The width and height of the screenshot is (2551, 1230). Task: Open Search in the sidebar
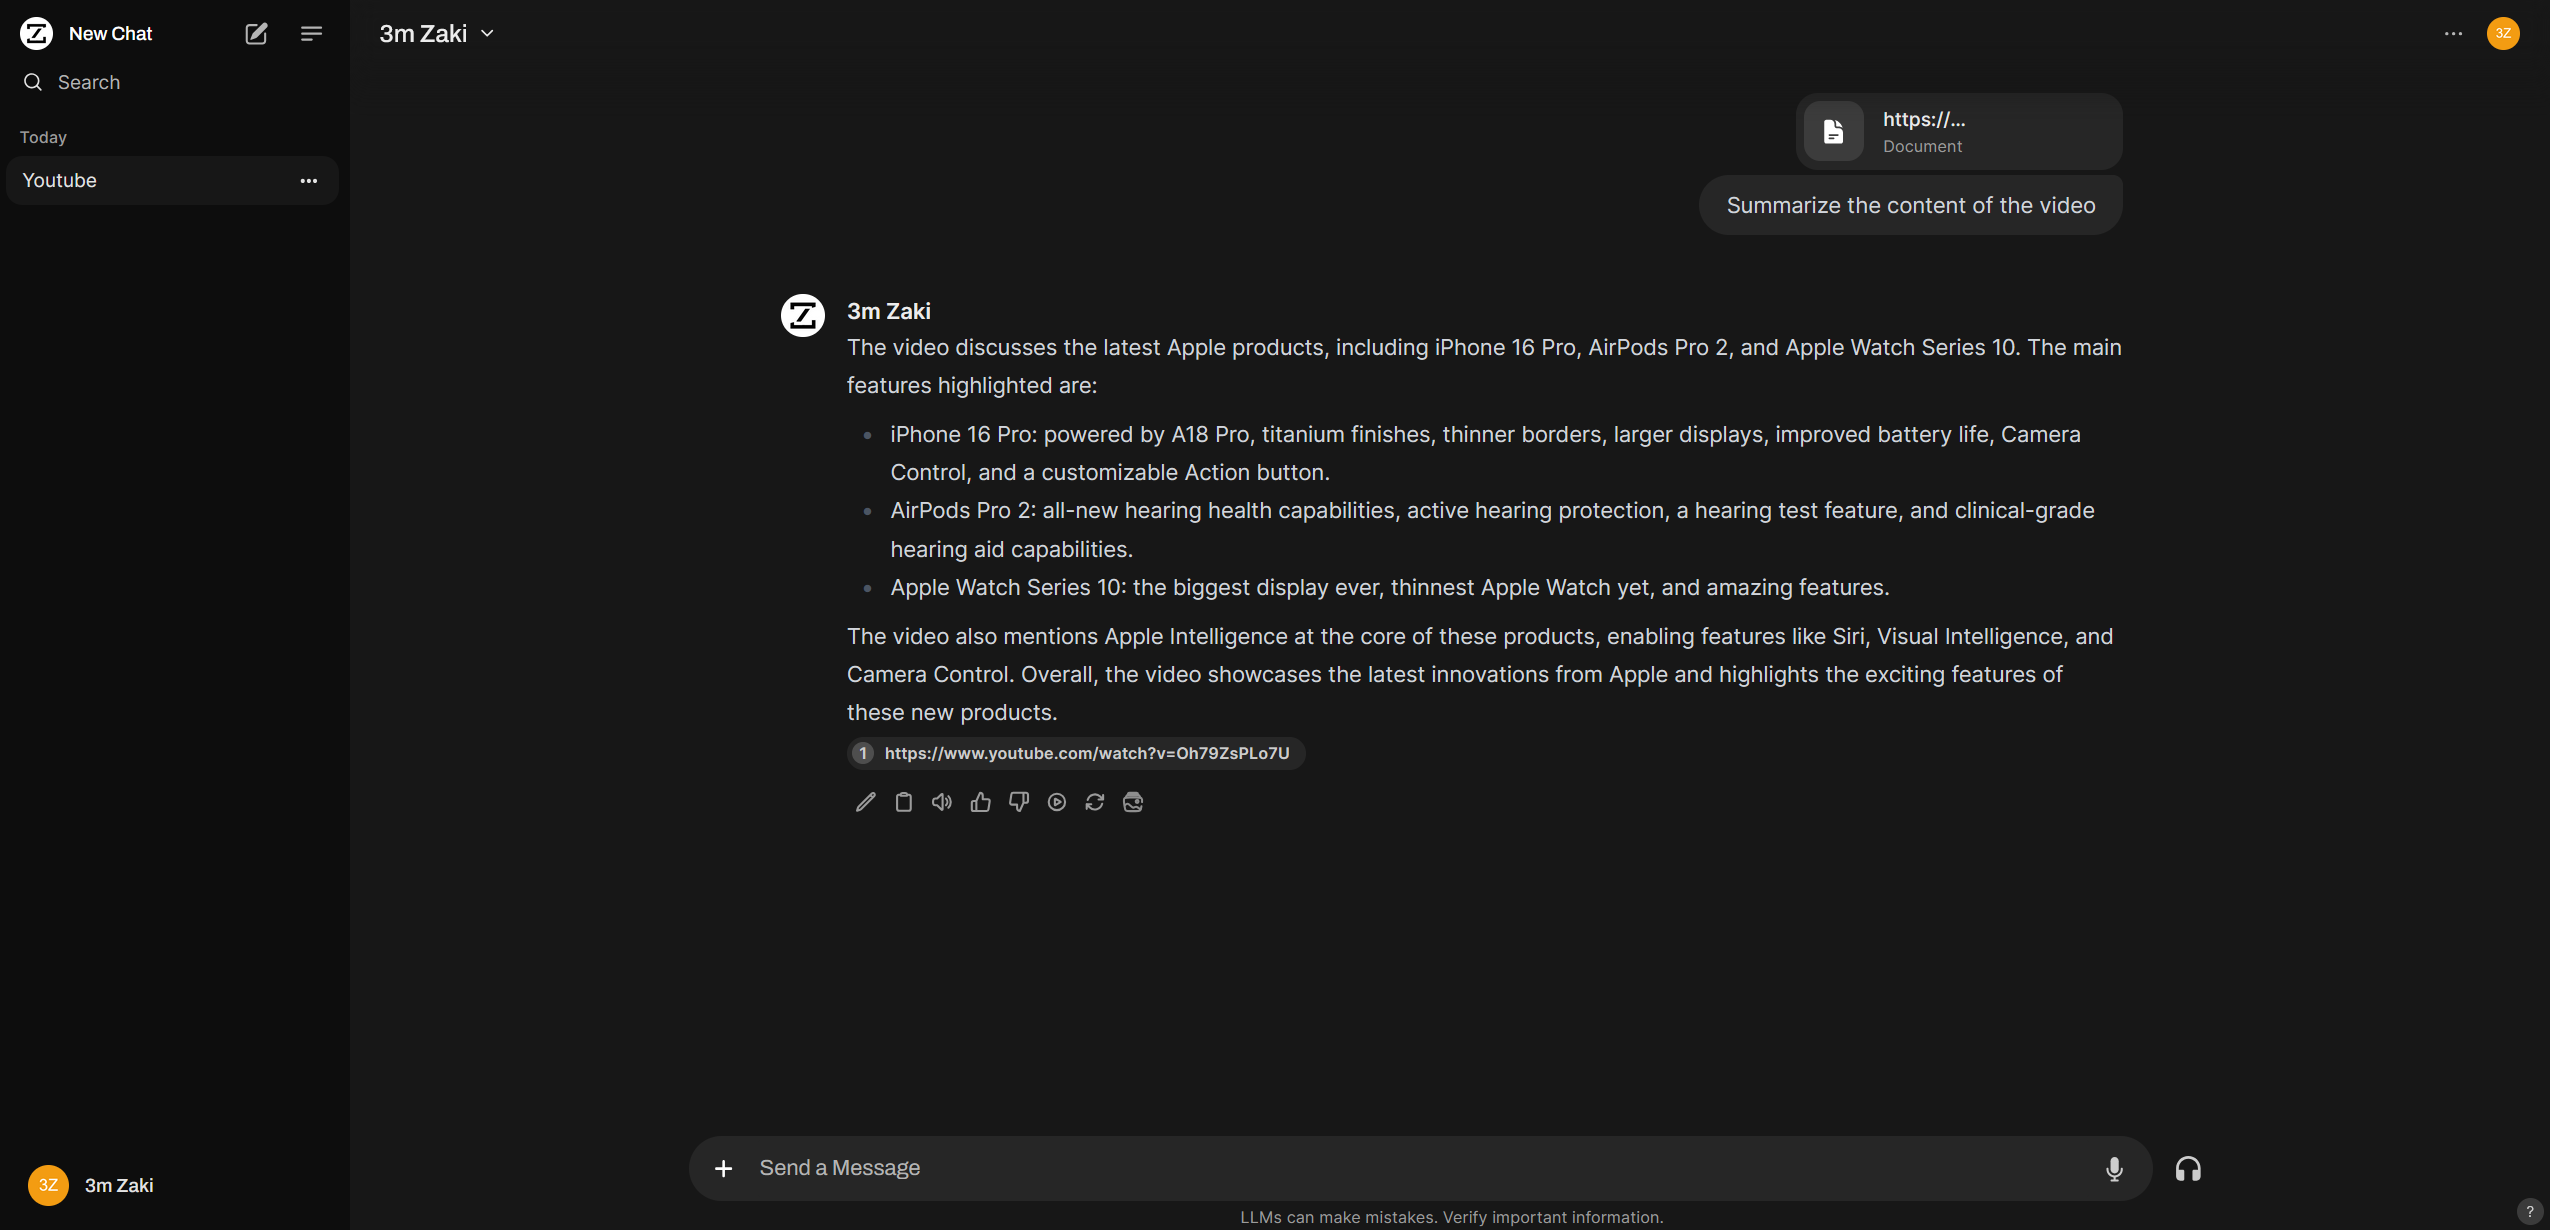(x=88, y=82)
